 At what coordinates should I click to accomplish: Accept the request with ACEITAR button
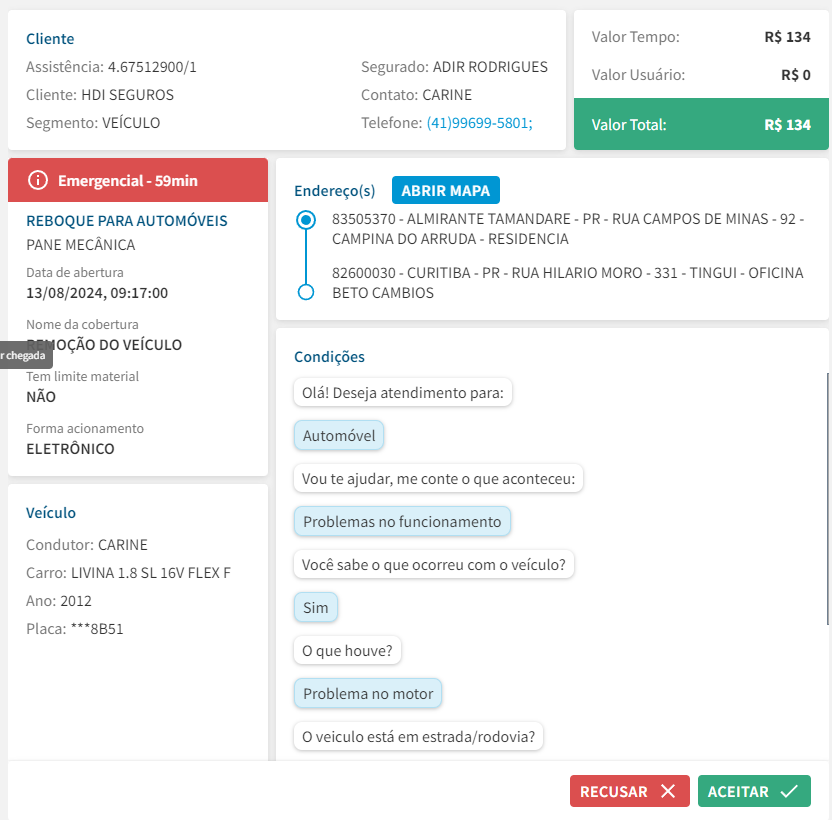point(753,791)
